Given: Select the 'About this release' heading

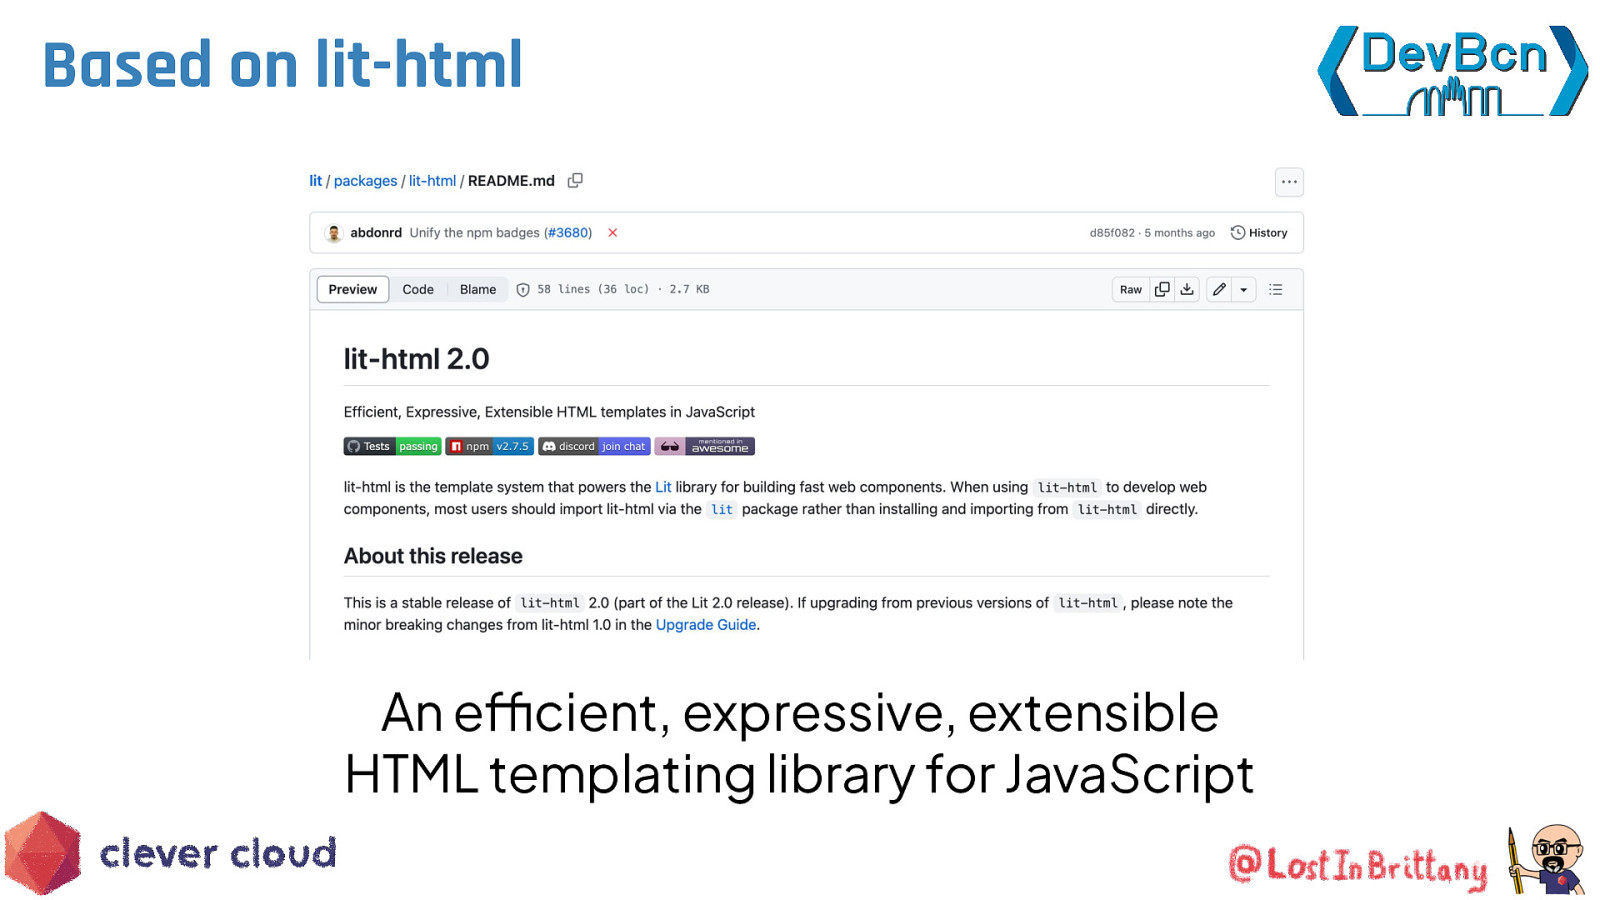Looking at the screenshot, I should [x=433, y=556].
